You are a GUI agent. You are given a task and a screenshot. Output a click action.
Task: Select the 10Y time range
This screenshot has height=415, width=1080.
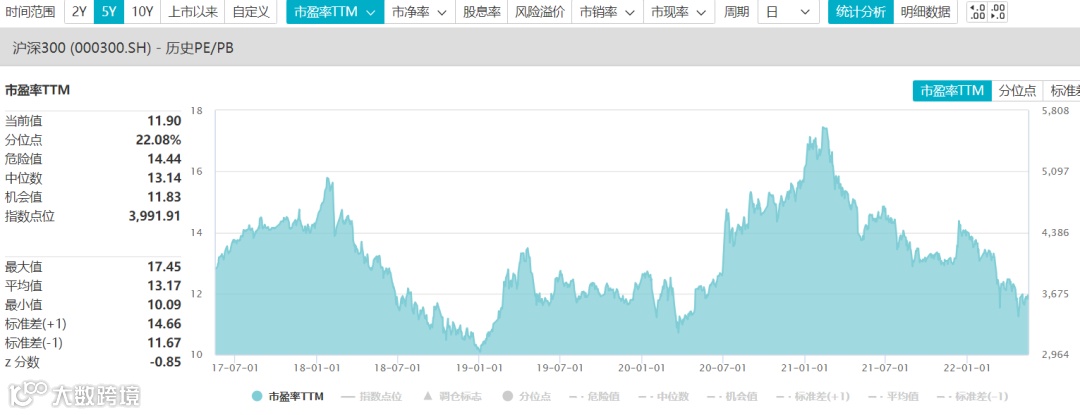click(142, 12)
